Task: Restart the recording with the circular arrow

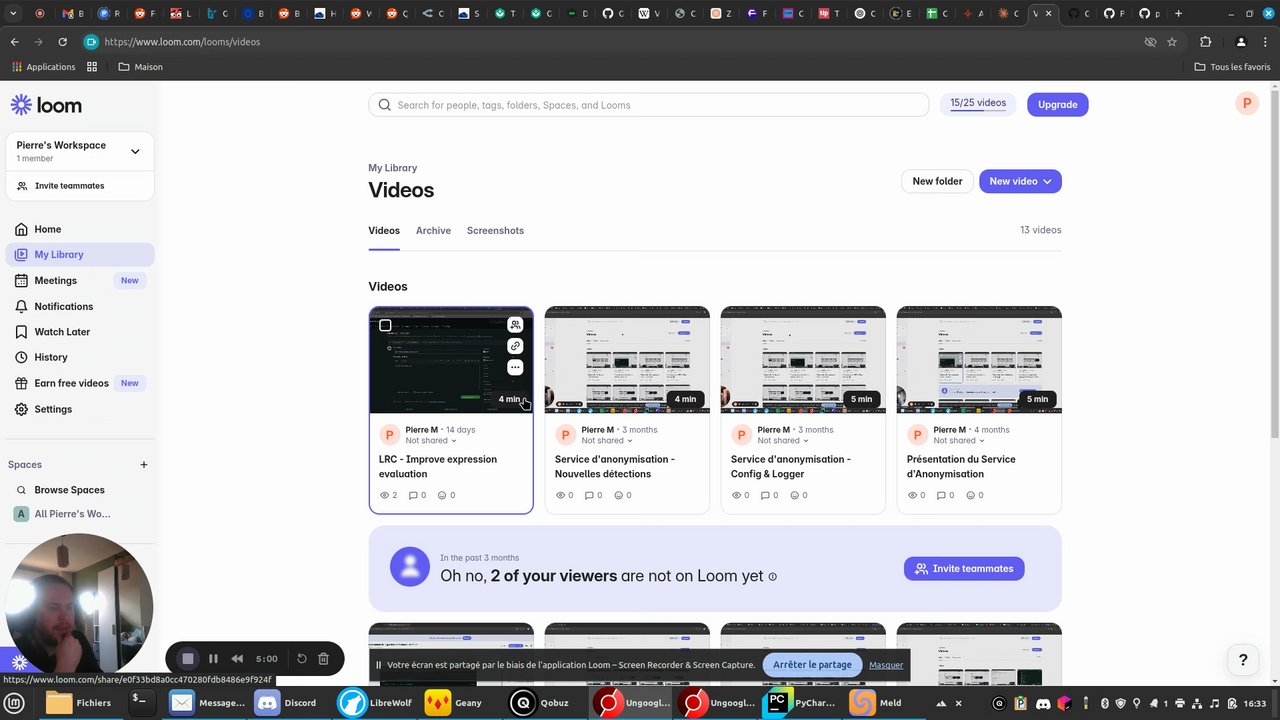Action: 302,658
